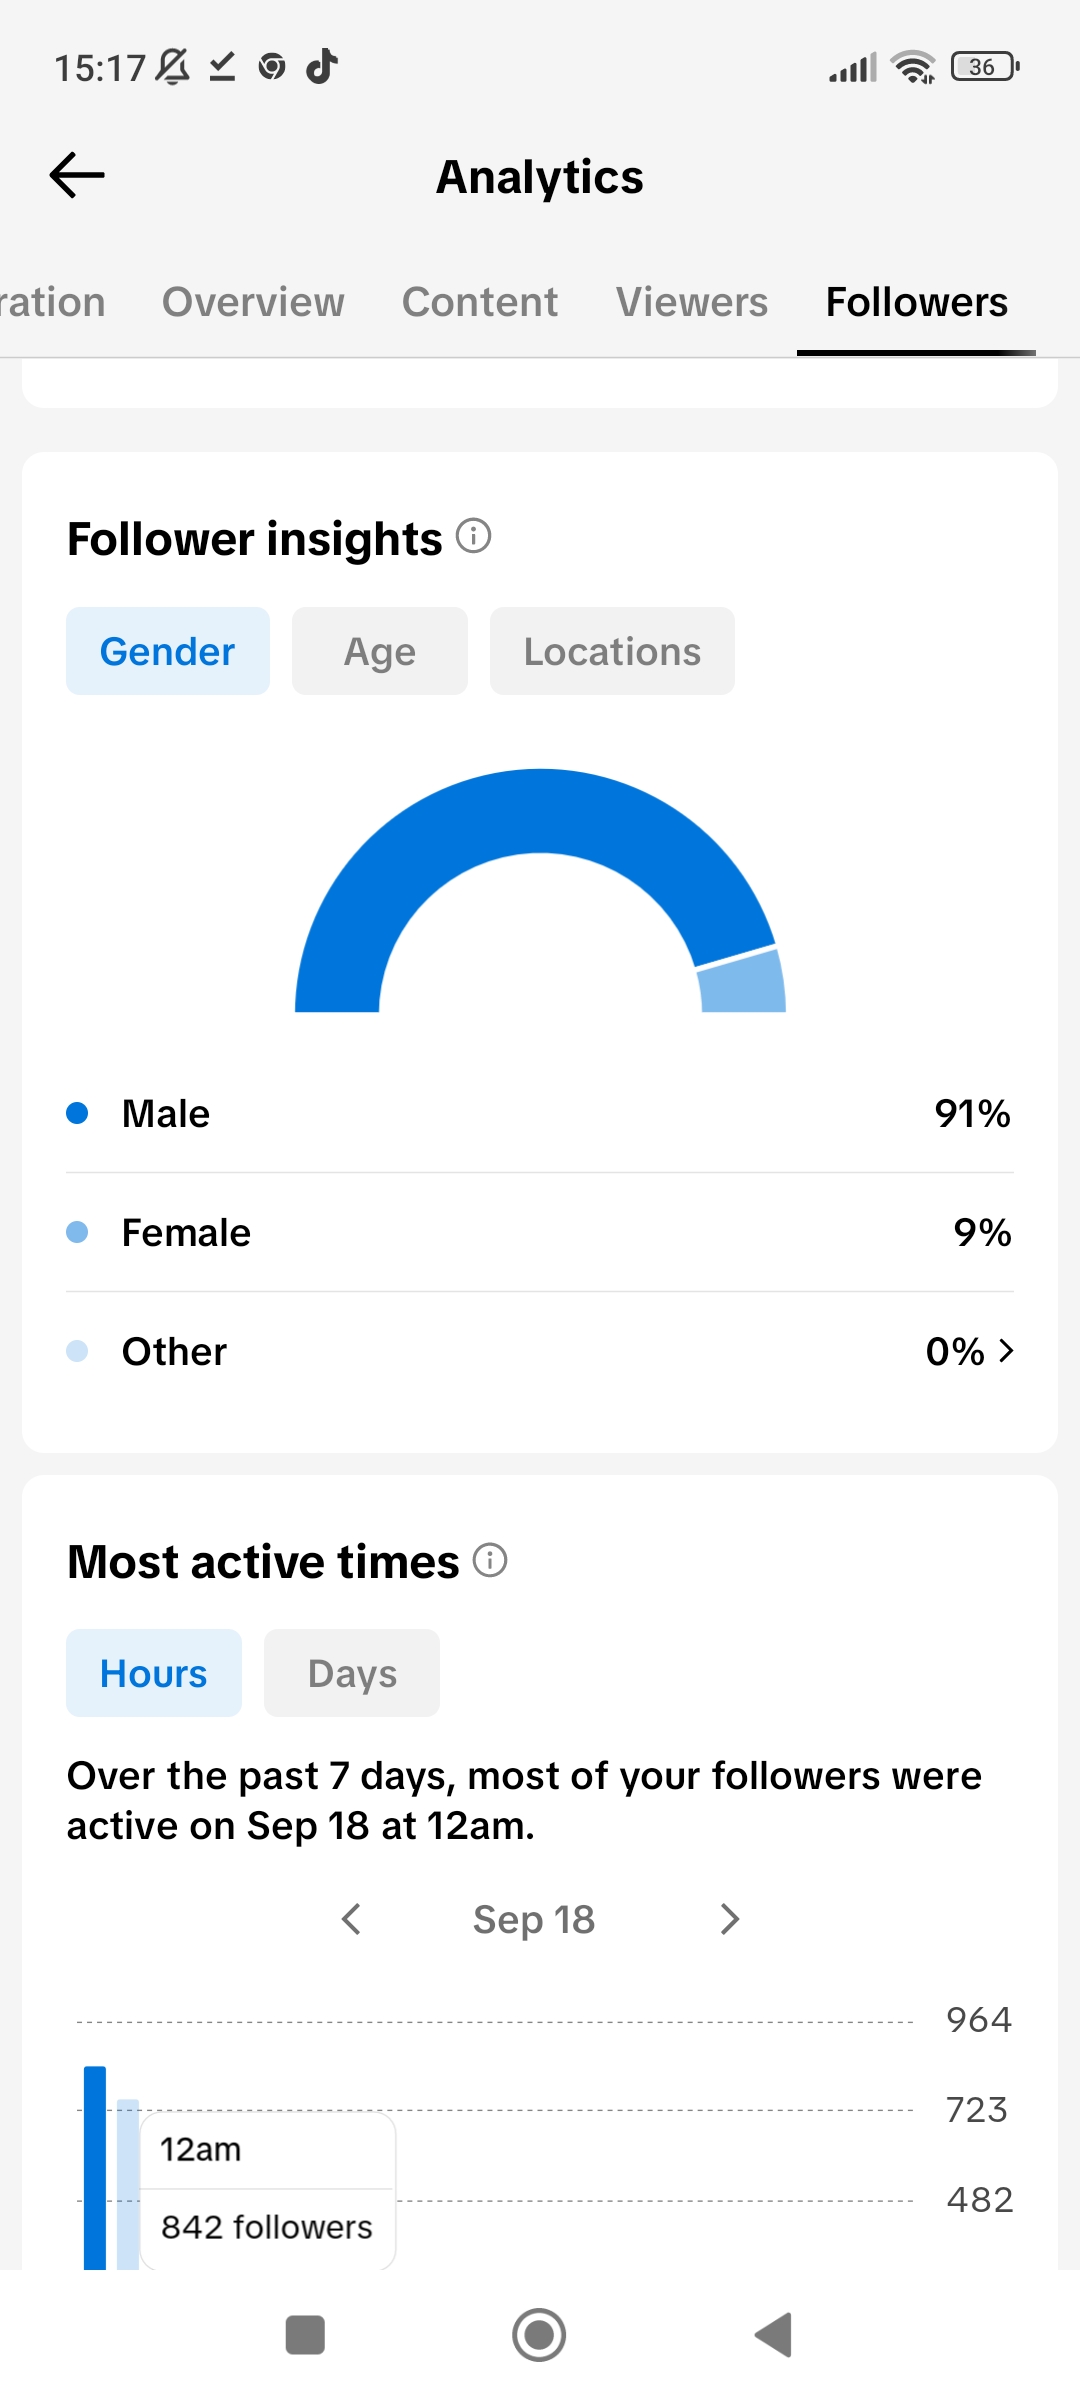Select the Locations insights filter
The width and height of the screenshot is (1080, 2400).
[x=612, y=651]
